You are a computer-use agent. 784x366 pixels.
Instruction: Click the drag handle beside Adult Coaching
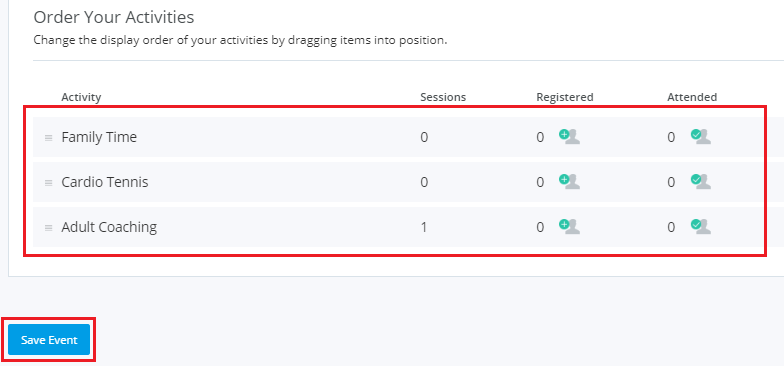48,228
